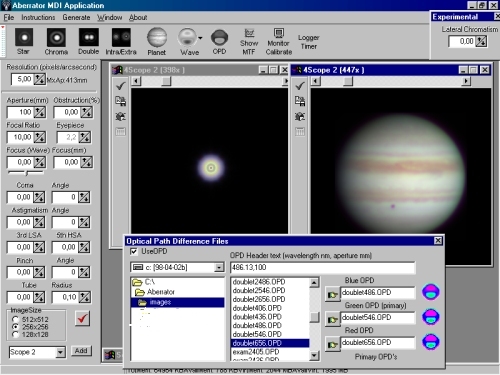500x375 pixels.
Task: Assign selected file to Green OPD
Action: pyautogui.click(x=332, y=320)
